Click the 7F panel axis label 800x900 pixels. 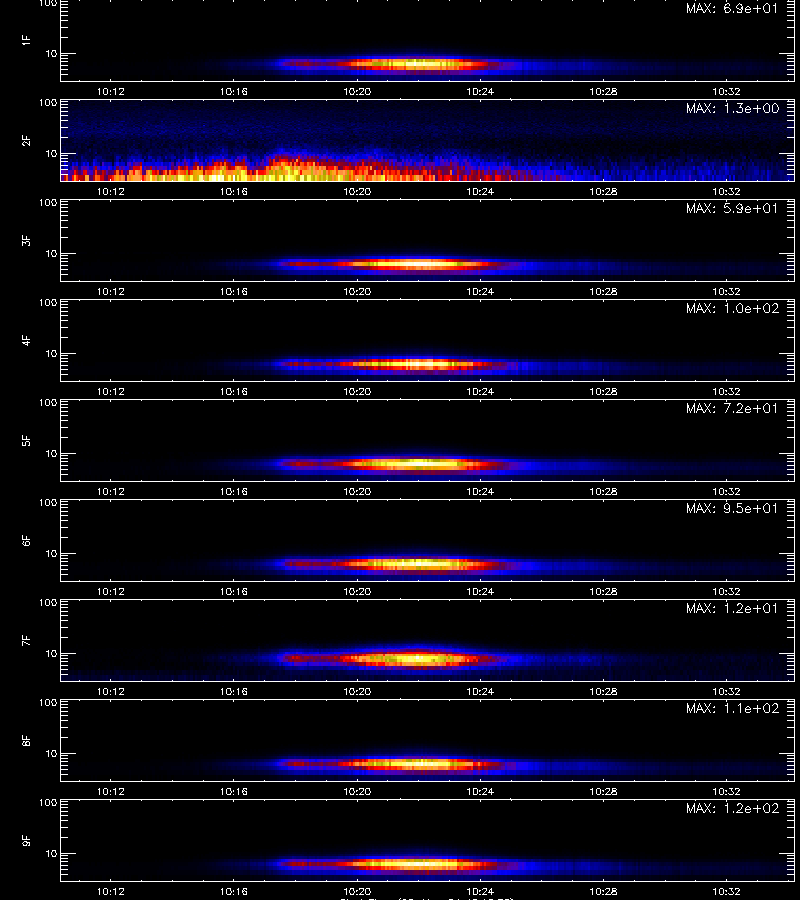click(26, 641)
